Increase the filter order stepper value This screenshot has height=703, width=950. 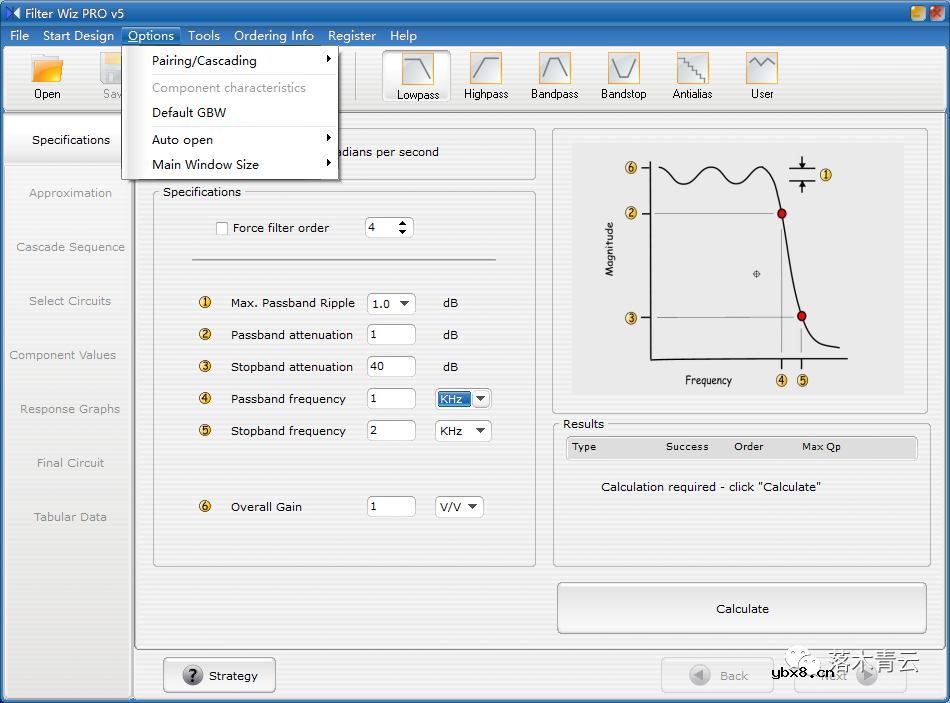[403, 223]
